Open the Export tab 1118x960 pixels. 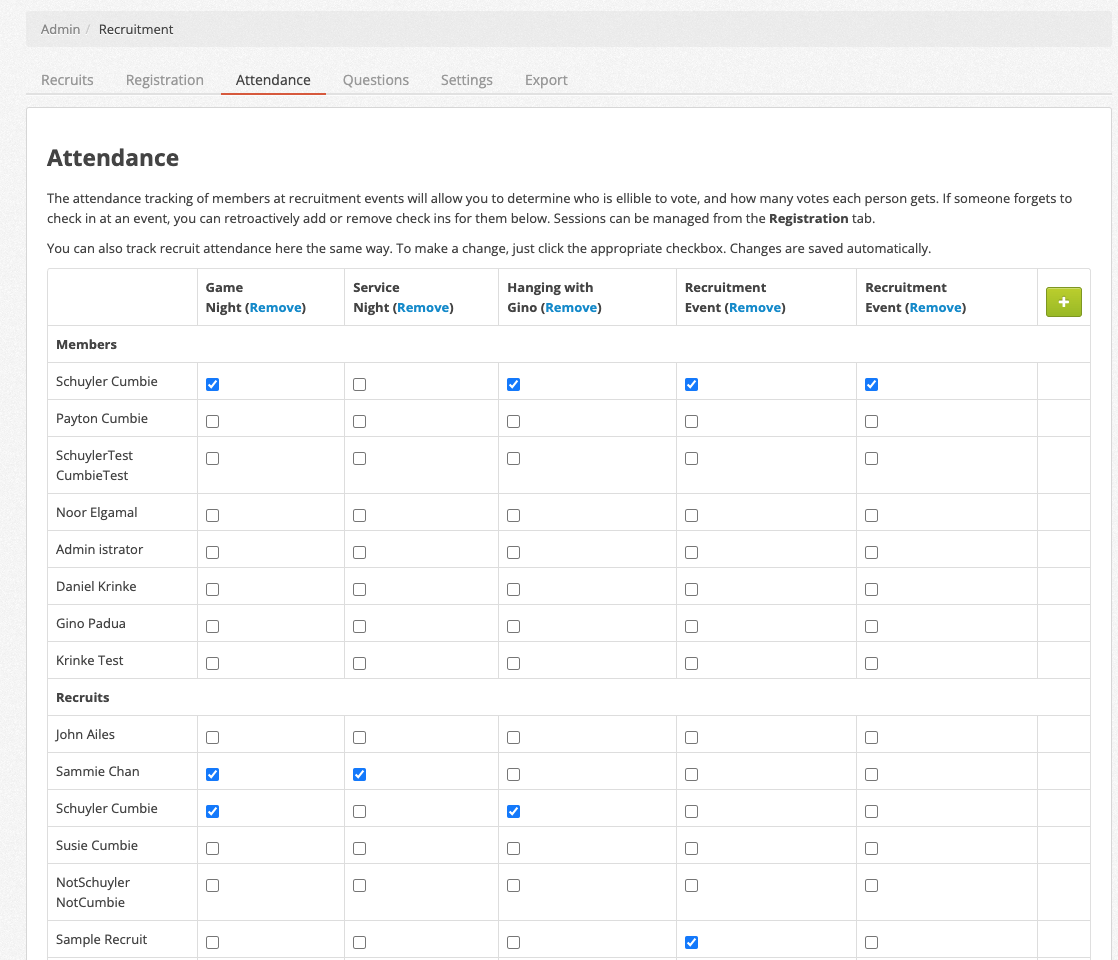546,80
